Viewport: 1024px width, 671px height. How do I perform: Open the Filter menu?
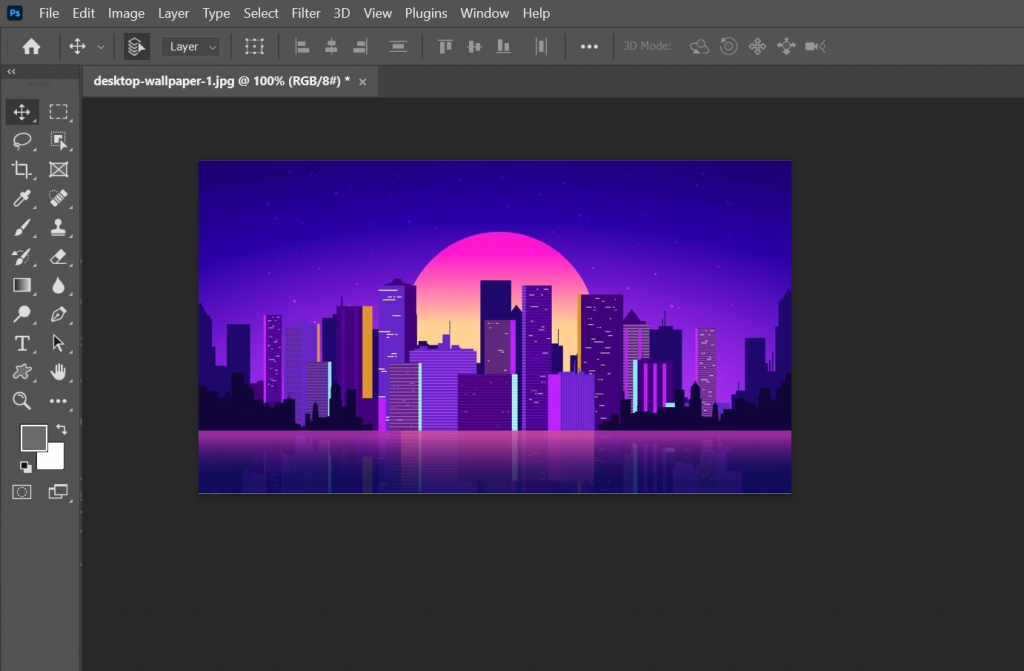(x=306, y=13)
